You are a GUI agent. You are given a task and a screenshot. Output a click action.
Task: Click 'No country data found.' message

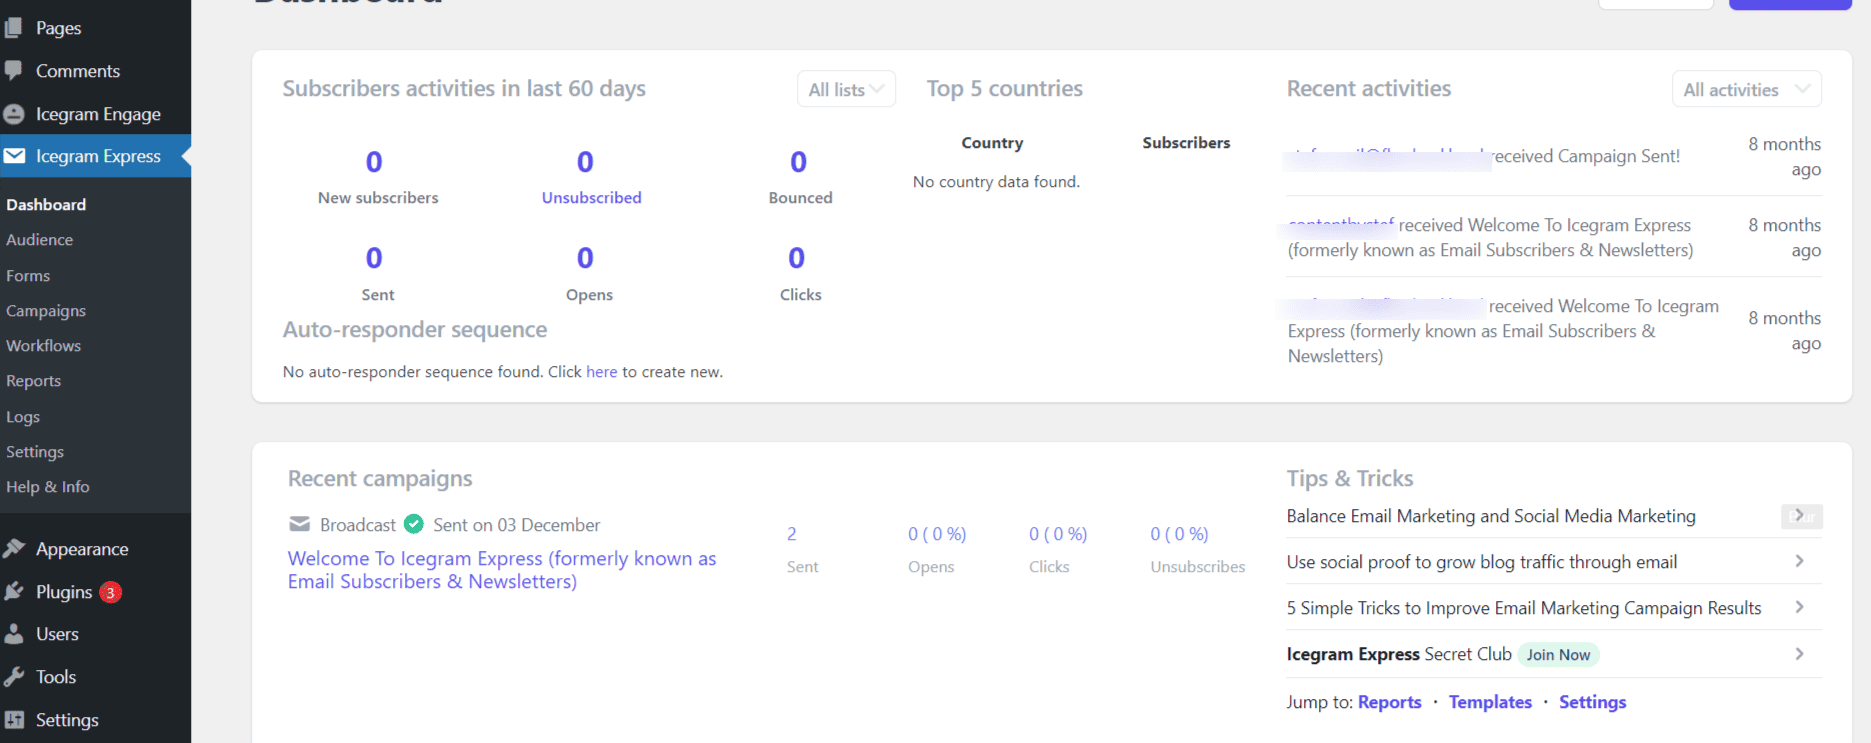pyautogui.click(x=996, y=182)
